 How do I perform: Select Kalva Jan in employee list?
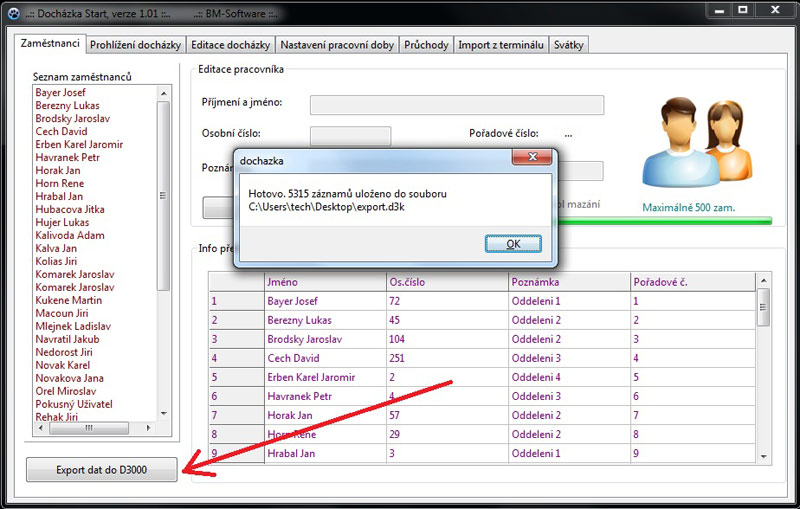[56, 248]
